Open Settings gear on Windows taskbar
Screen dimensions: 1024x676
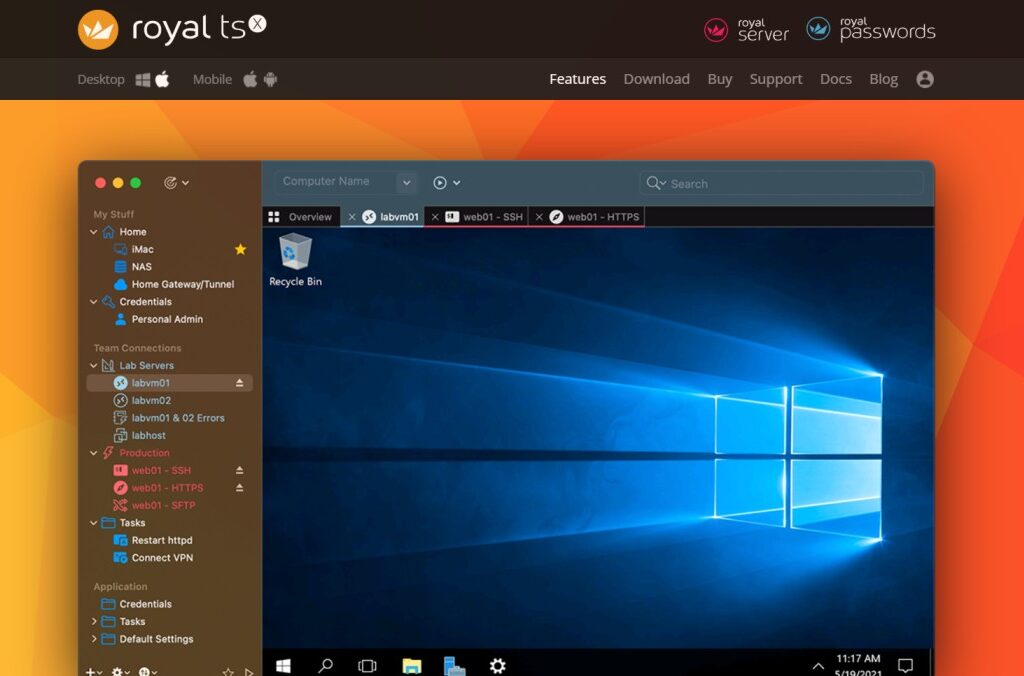(x=498, y=666)
